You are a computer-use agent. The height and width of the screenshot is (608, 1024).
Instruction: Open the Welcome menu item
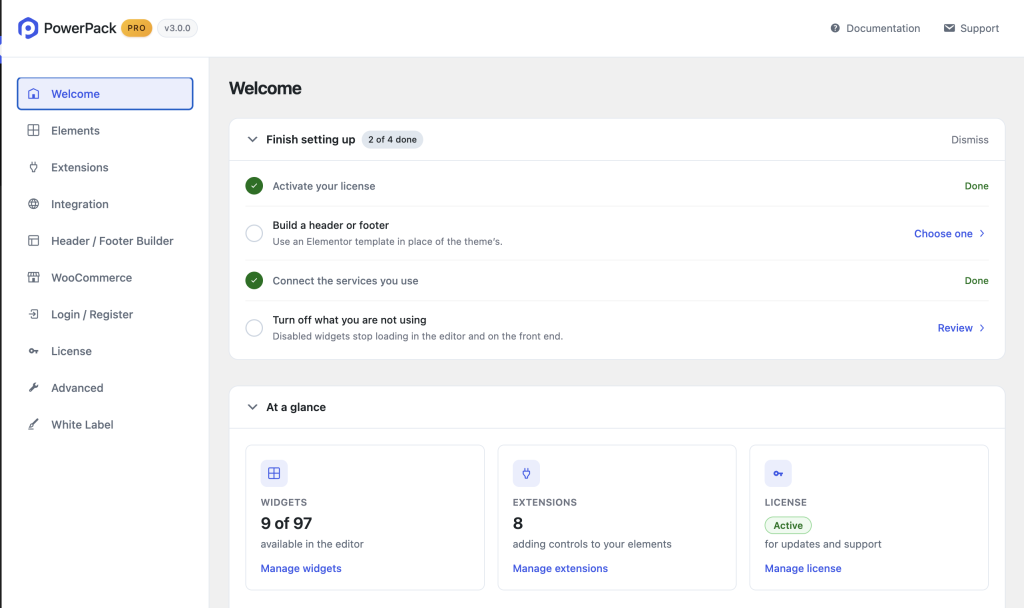point(105,94)
